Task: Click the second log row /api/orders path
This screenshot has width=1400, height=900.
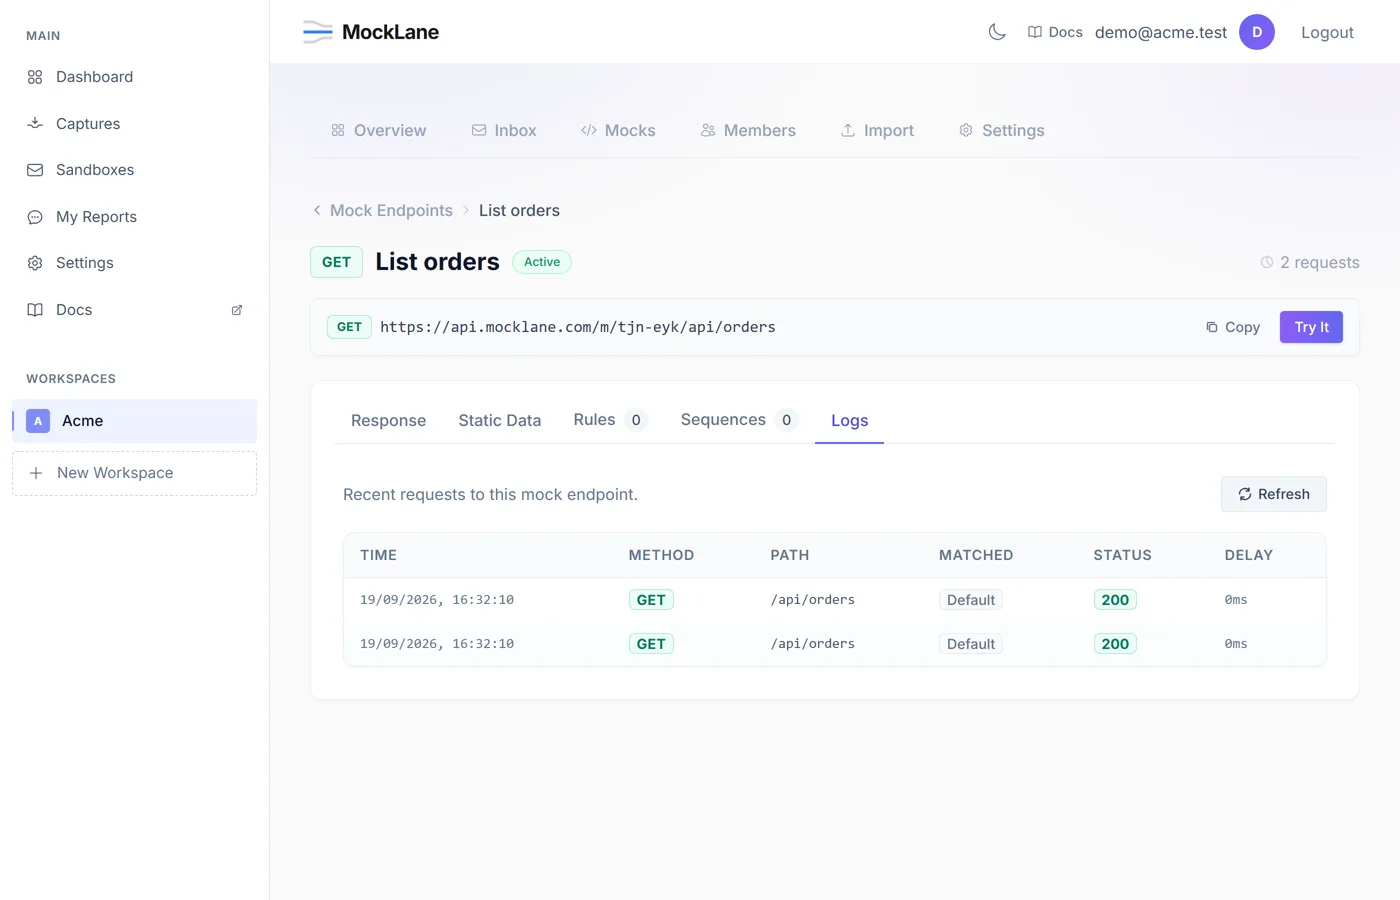Action: click(x=813, y=644)
